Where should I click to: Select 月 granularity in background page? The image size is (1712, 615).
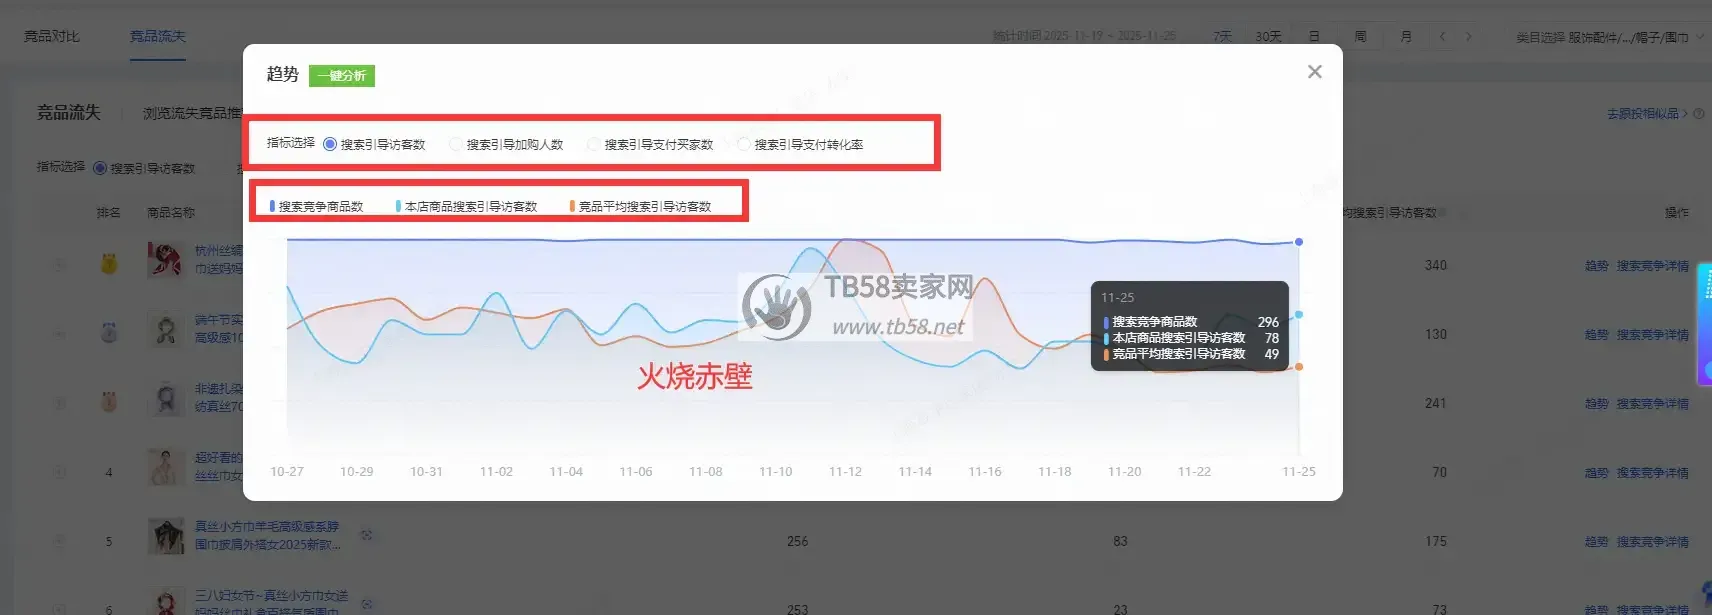click(x=1406, y=36)
